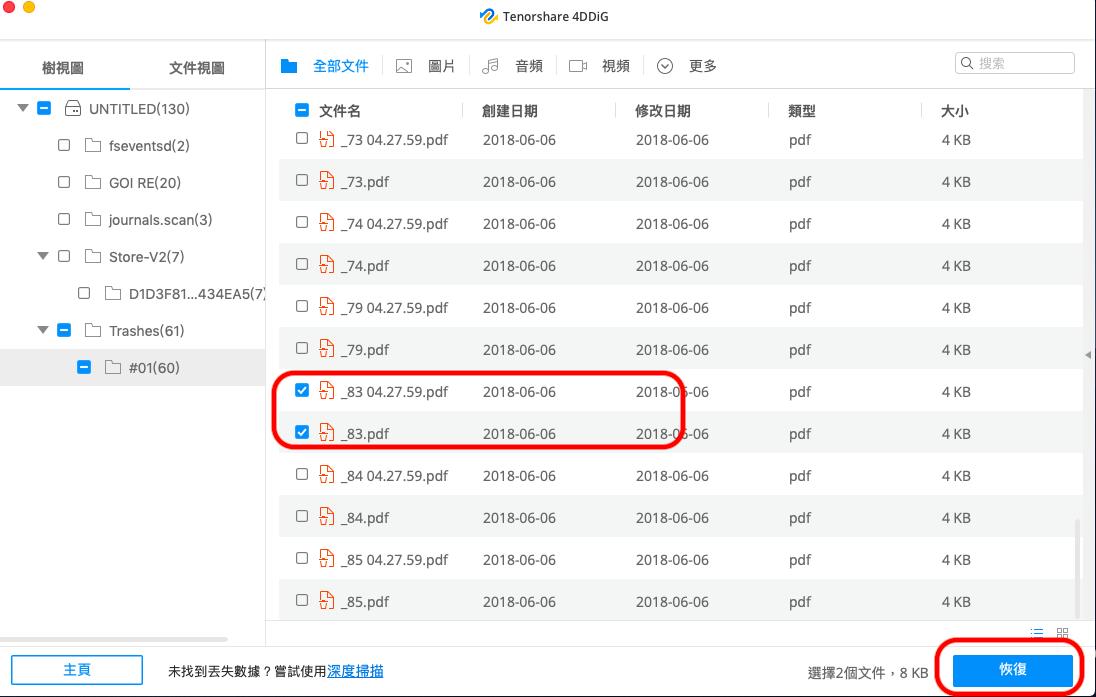Viewport: 1096px width, 697px height.
Task: Open the More circled chevron icon
Action: (665, 66)
